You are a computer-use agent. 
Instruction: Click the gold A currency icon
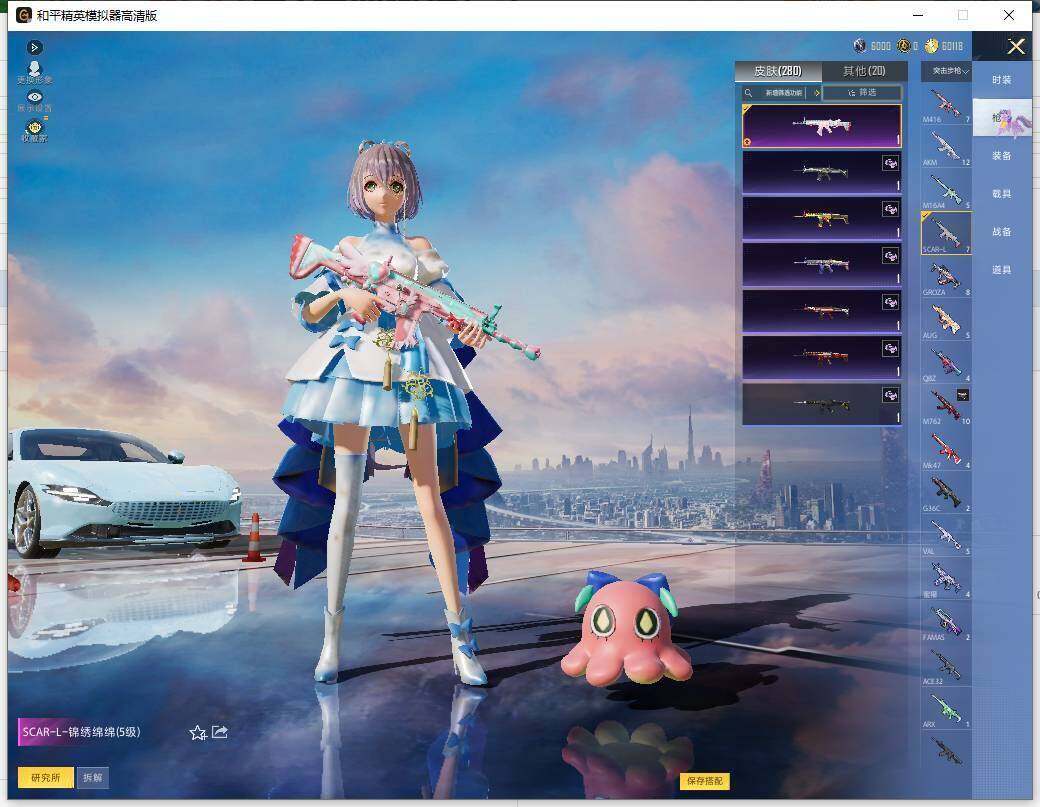903,46
